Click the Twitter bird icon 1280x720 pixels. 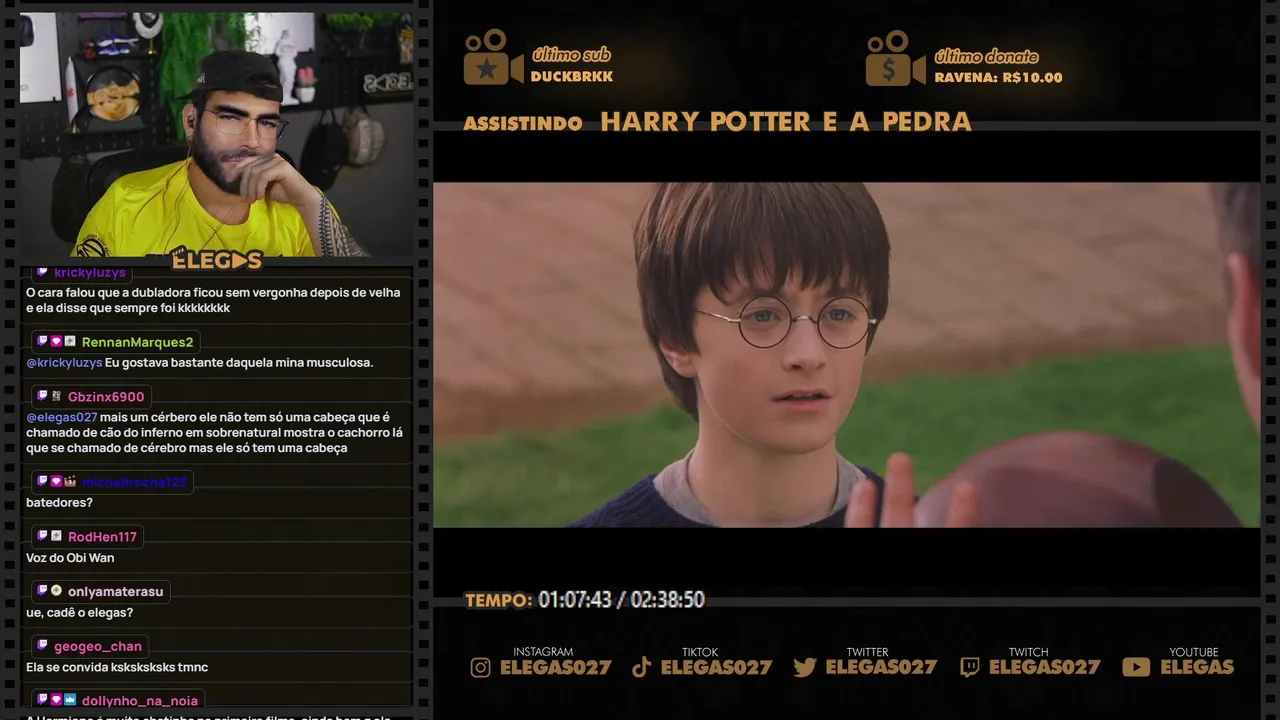point(805,667)
